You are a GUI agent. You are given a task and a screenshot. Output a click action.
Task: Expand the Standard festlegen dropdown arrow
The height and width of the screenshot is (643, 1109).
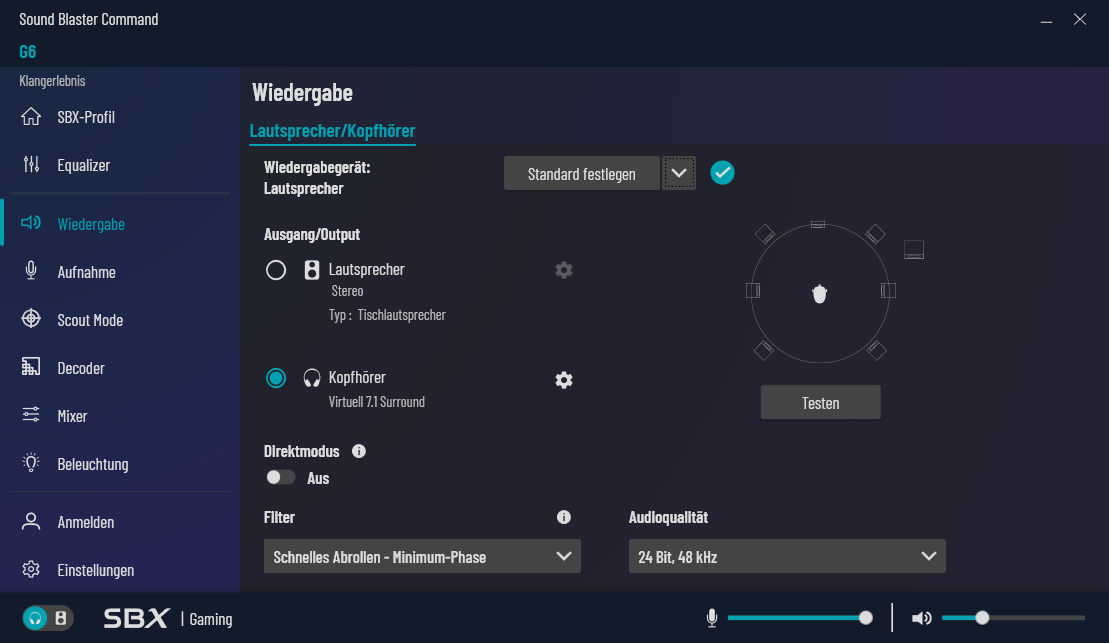pos(679,173)
